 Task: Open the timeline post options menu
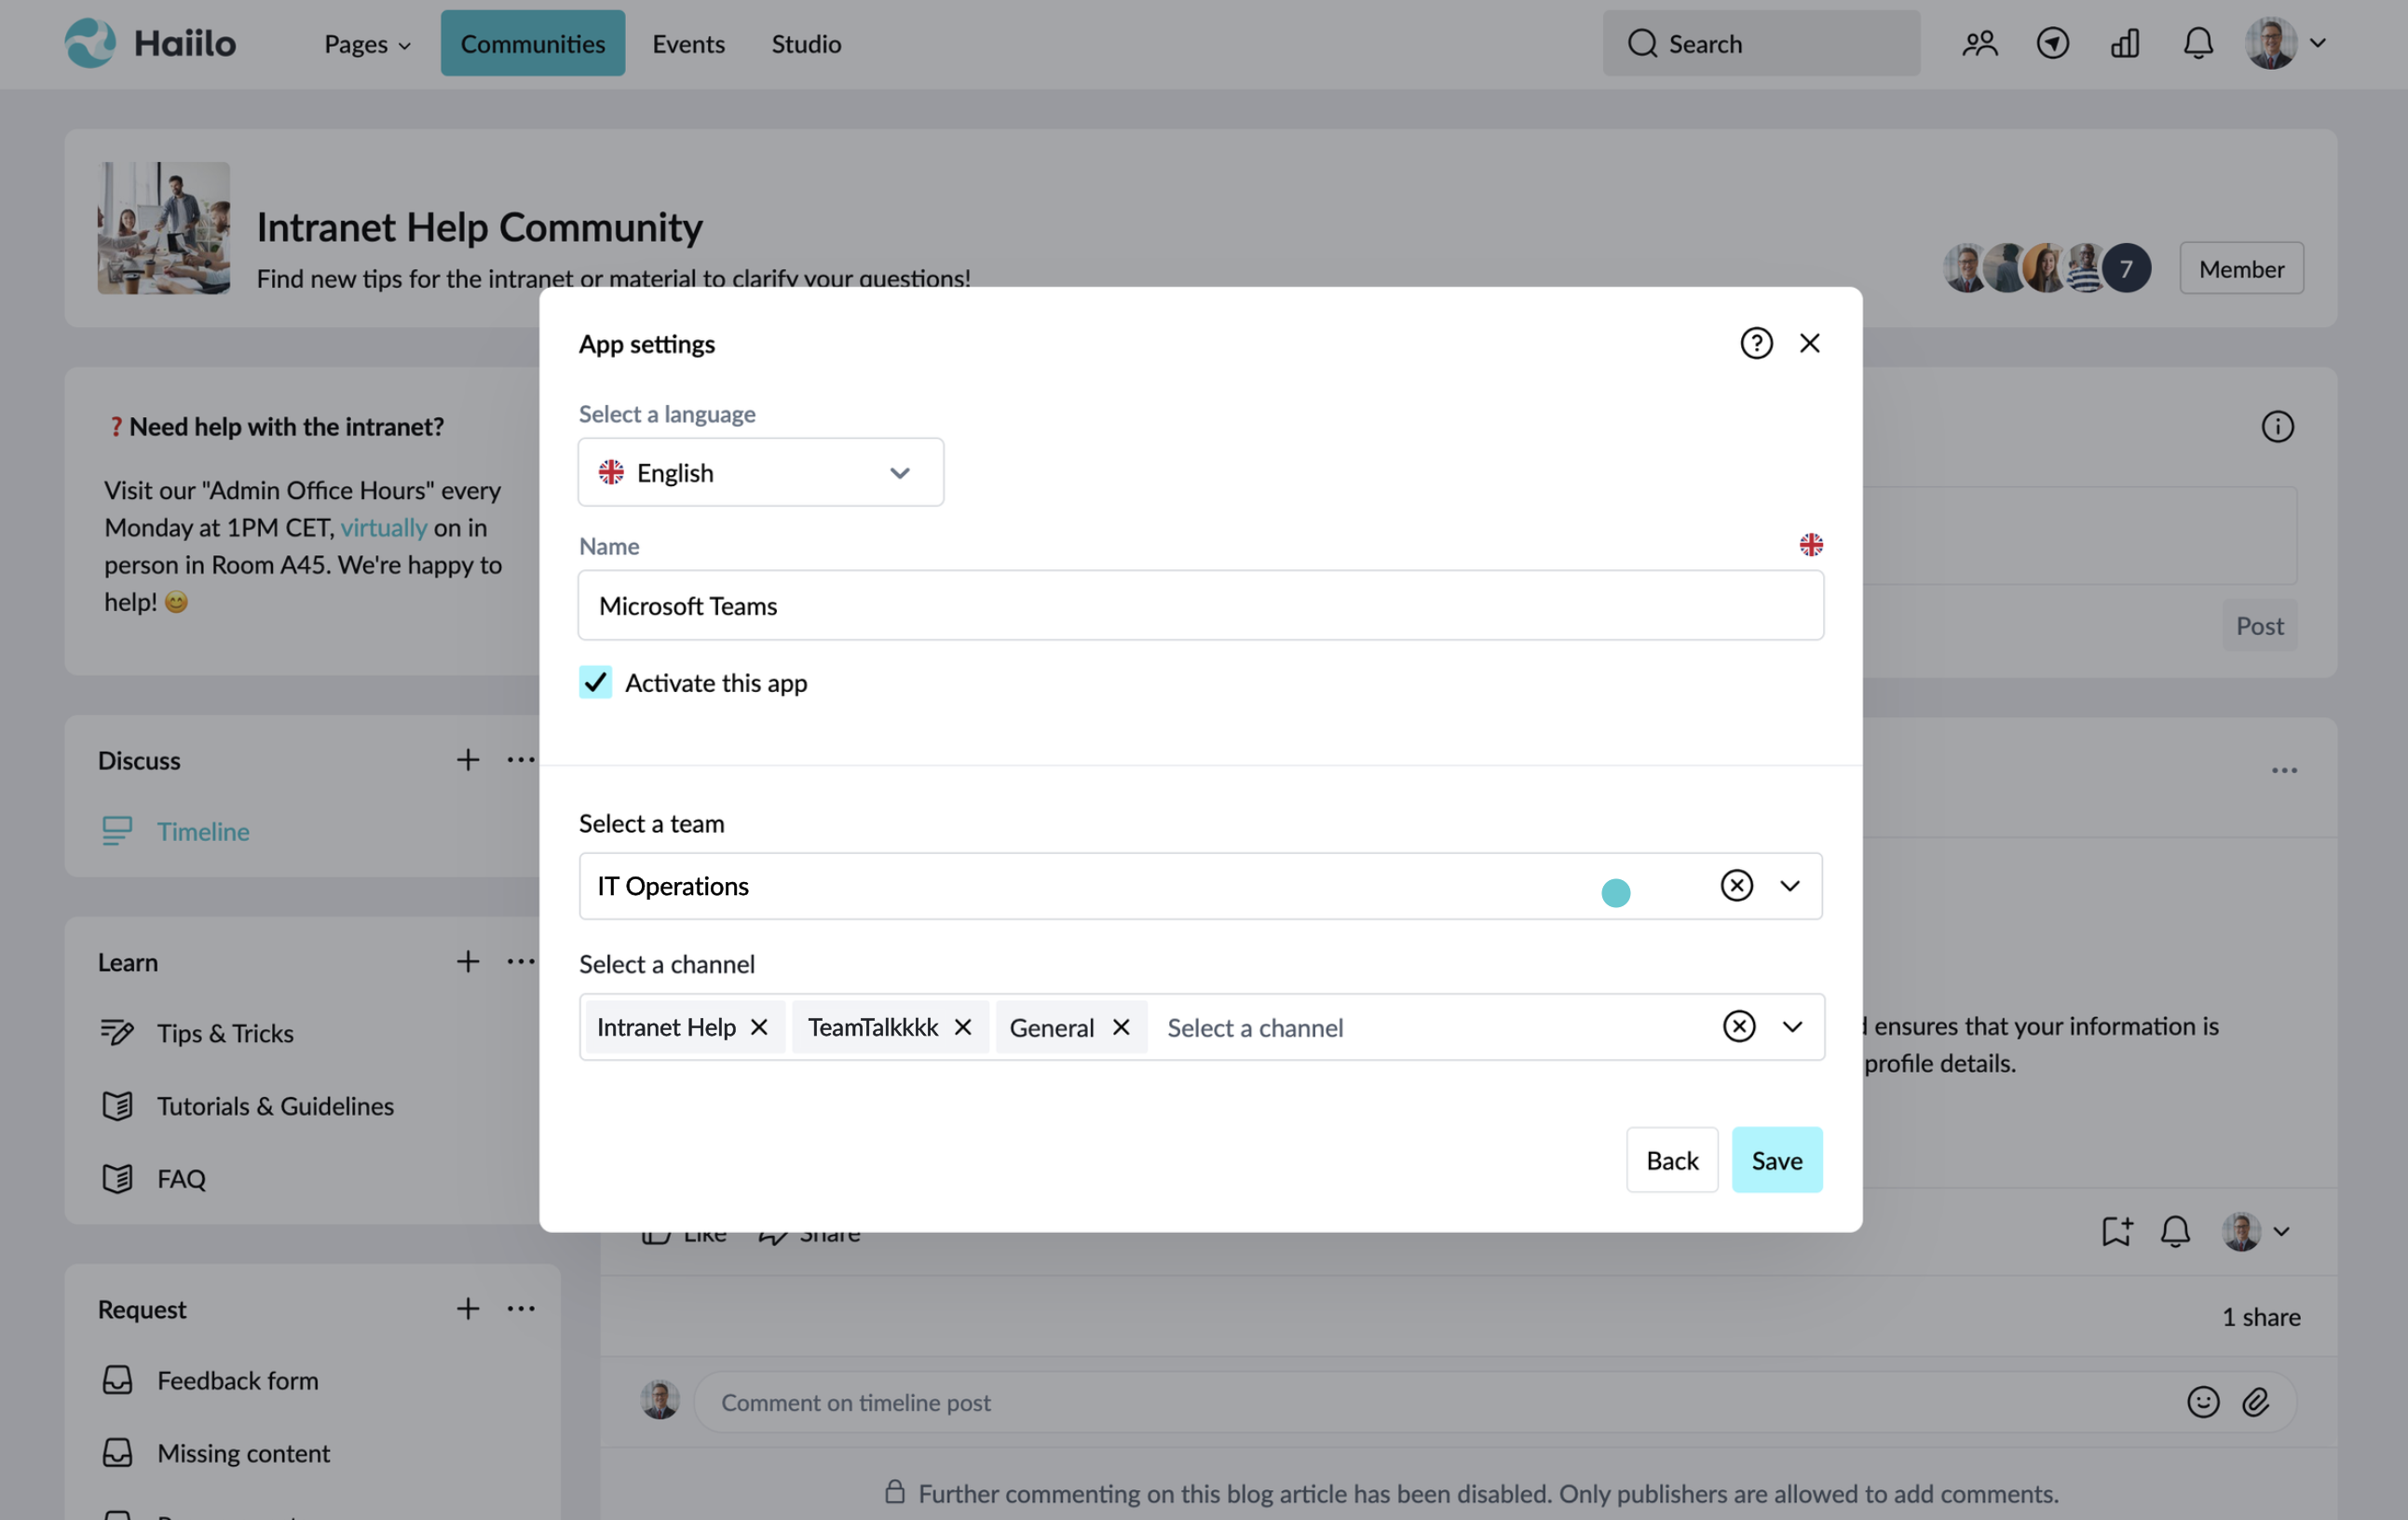pos(2284,770)
